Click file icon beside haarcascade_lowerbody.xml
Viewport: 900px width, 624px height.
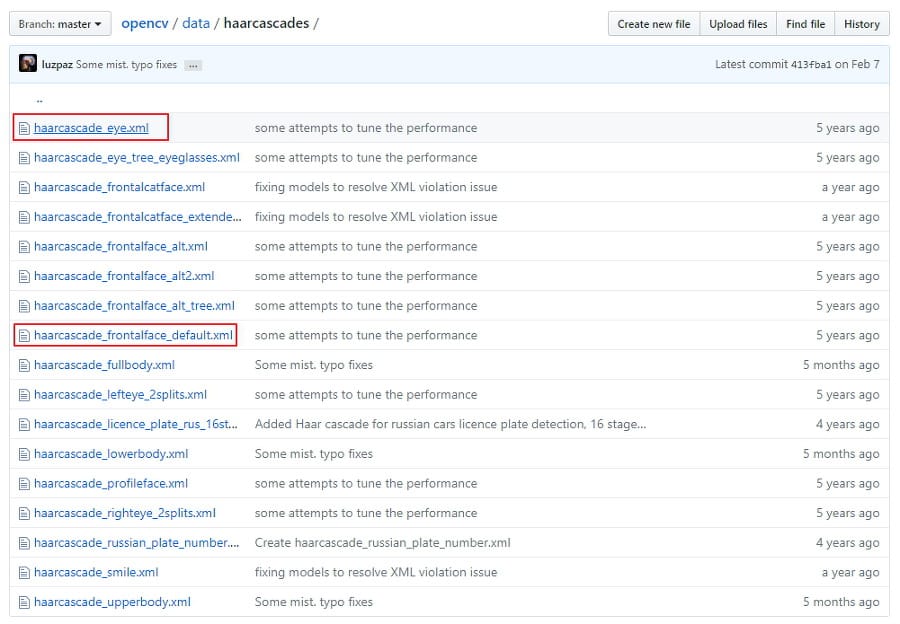click(24, 455)
